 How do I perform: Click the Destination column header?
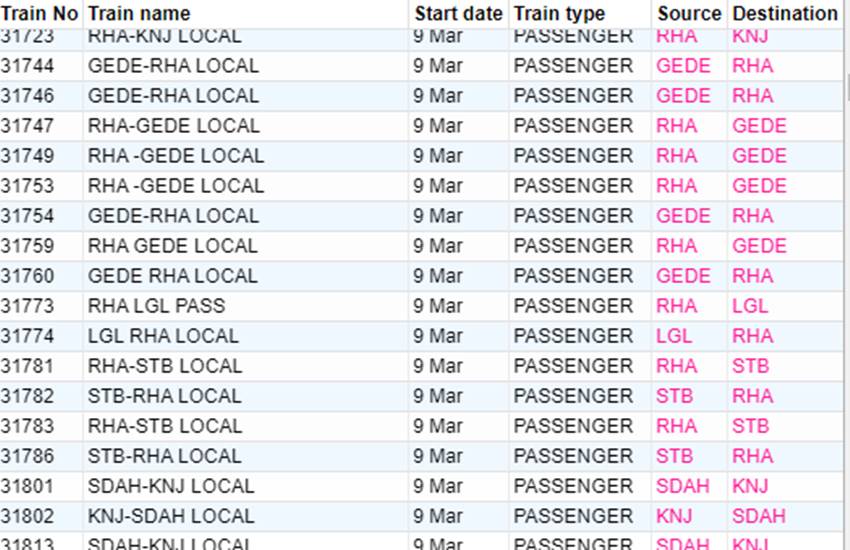click(785, 14)
